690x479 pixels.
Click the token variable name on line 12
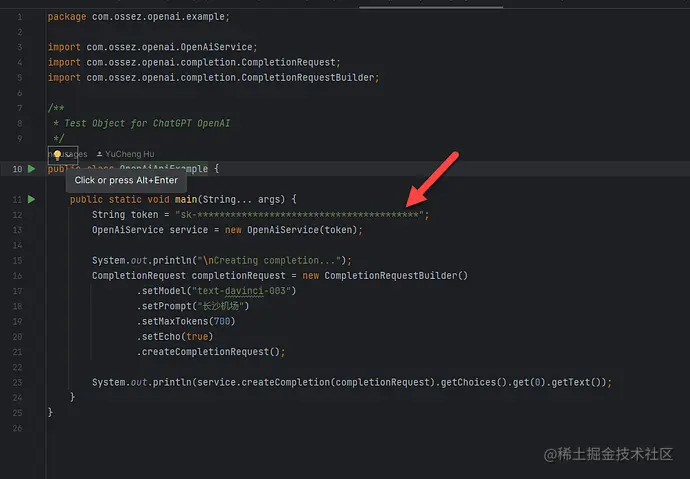tap(144, 215)
